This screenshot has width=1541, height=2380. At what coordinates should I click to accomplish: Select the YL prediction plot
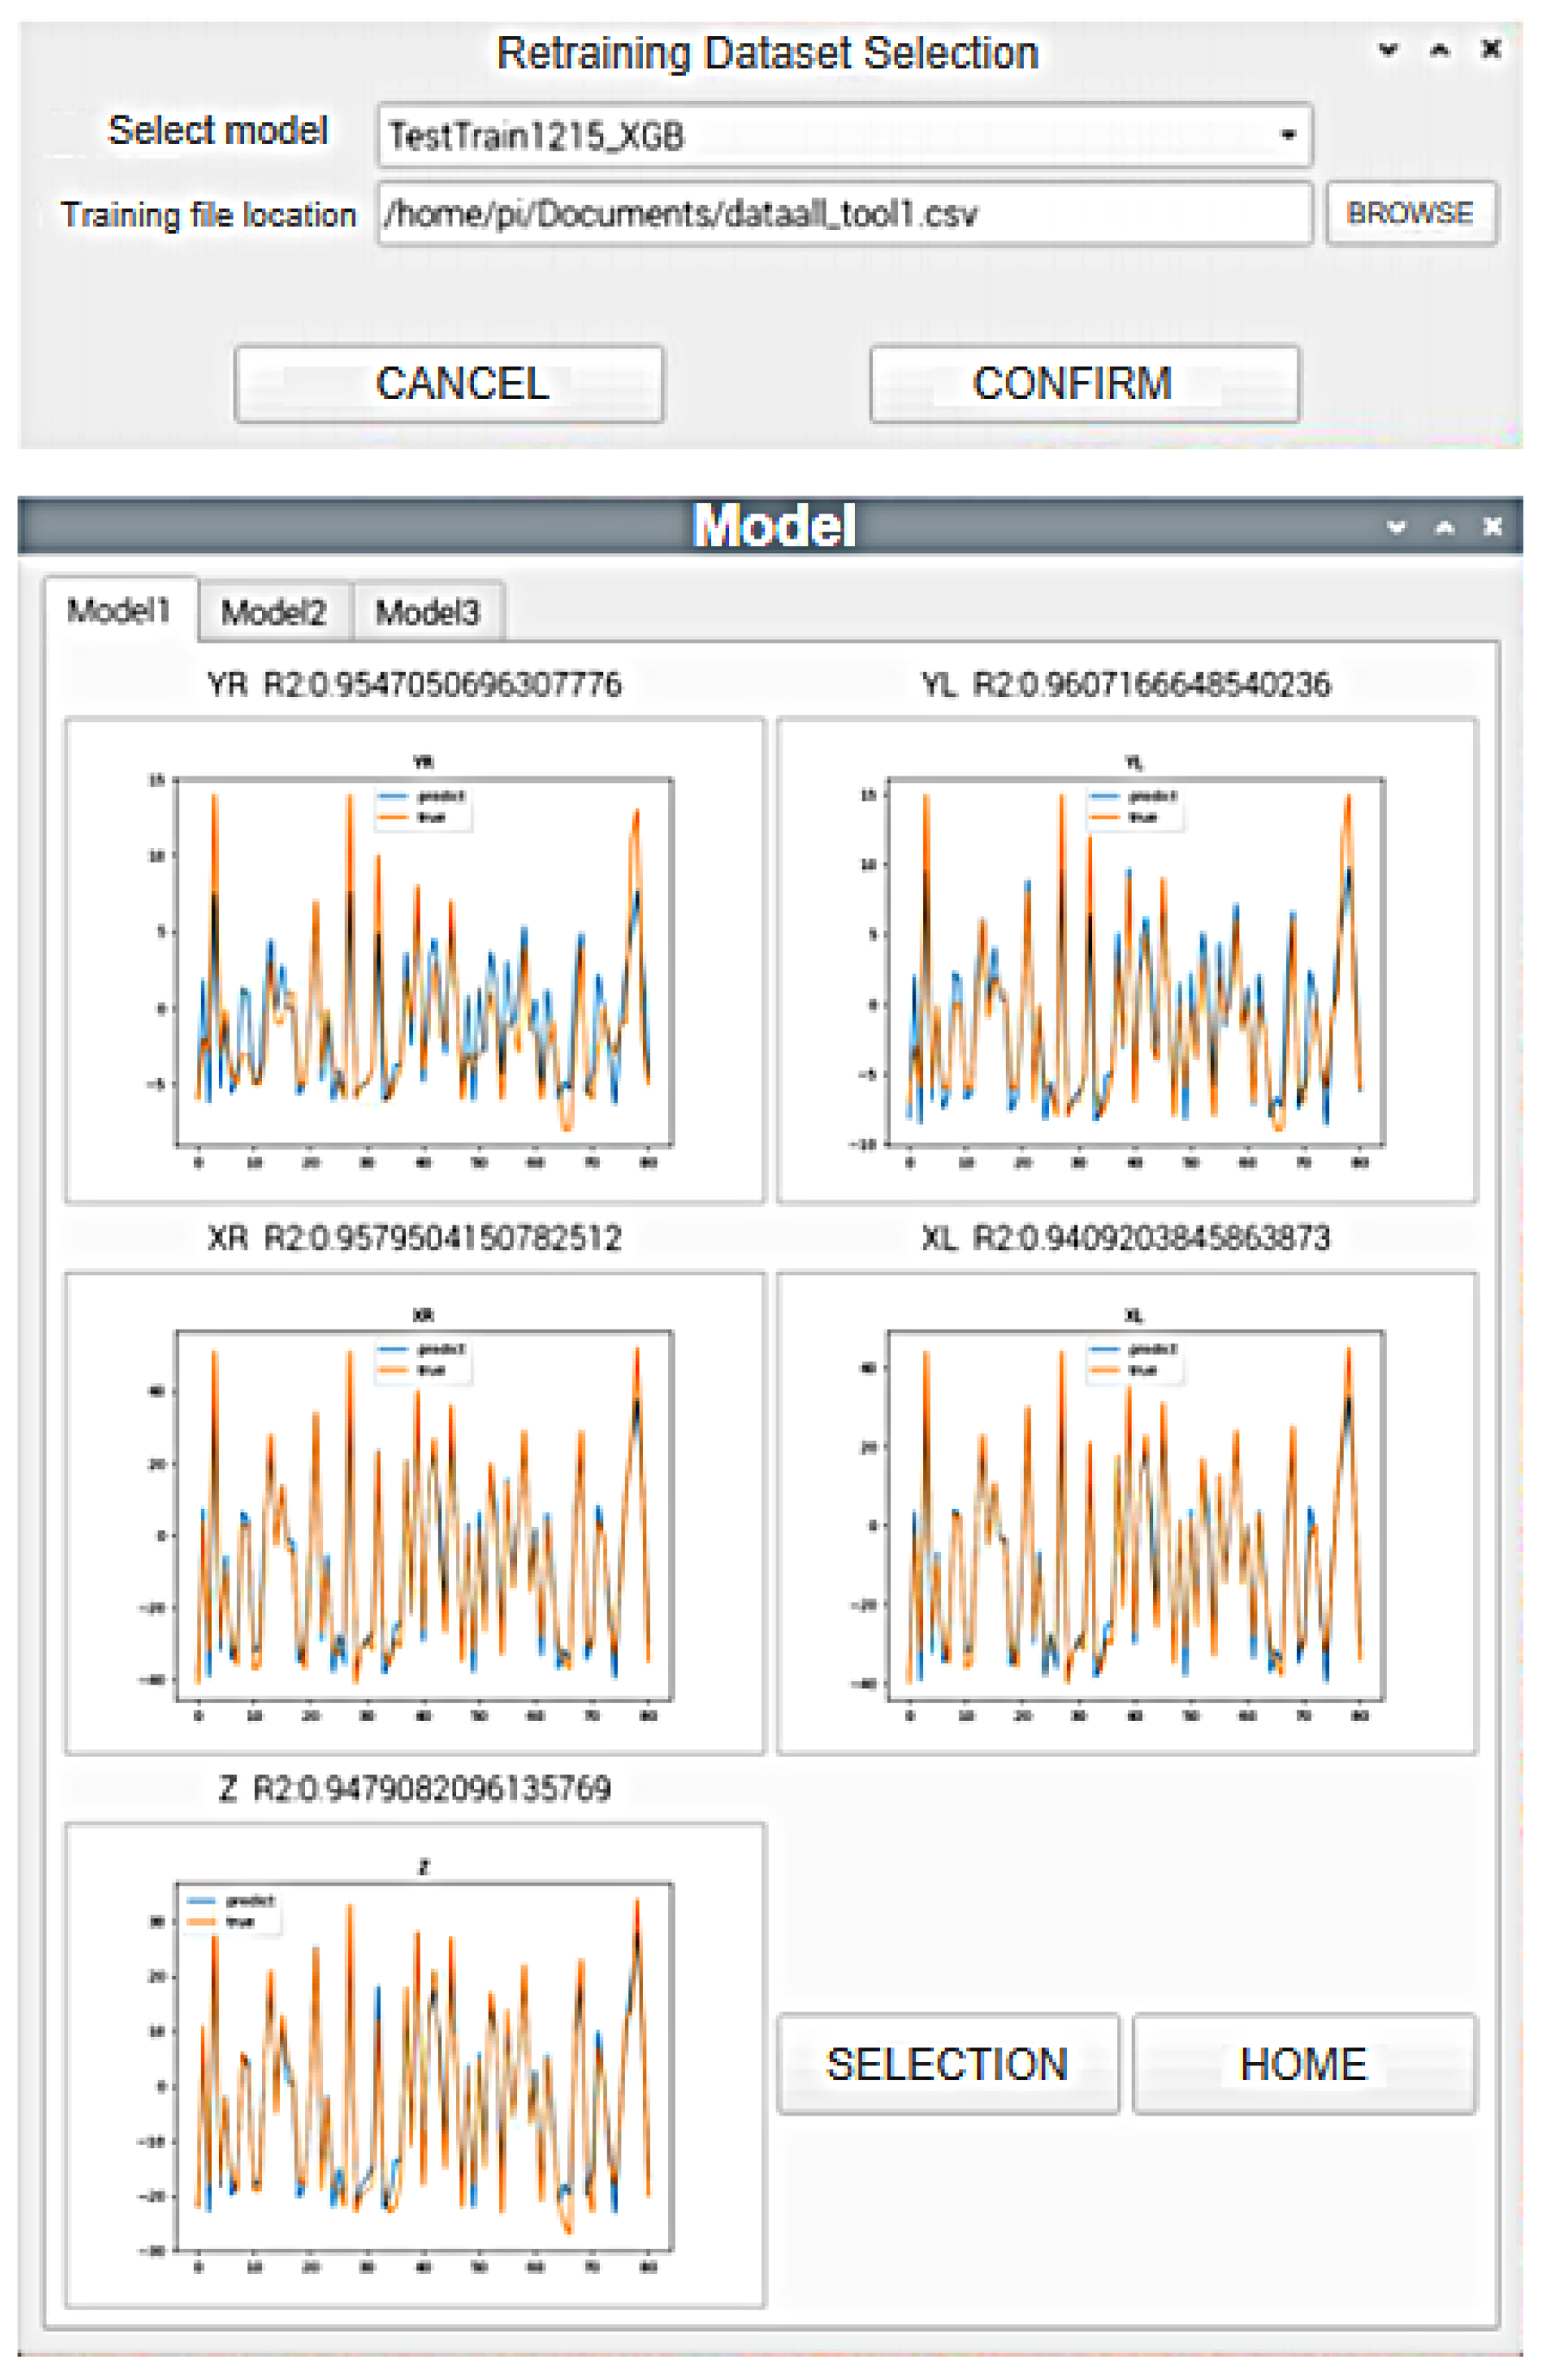[x=1126, y=960]
